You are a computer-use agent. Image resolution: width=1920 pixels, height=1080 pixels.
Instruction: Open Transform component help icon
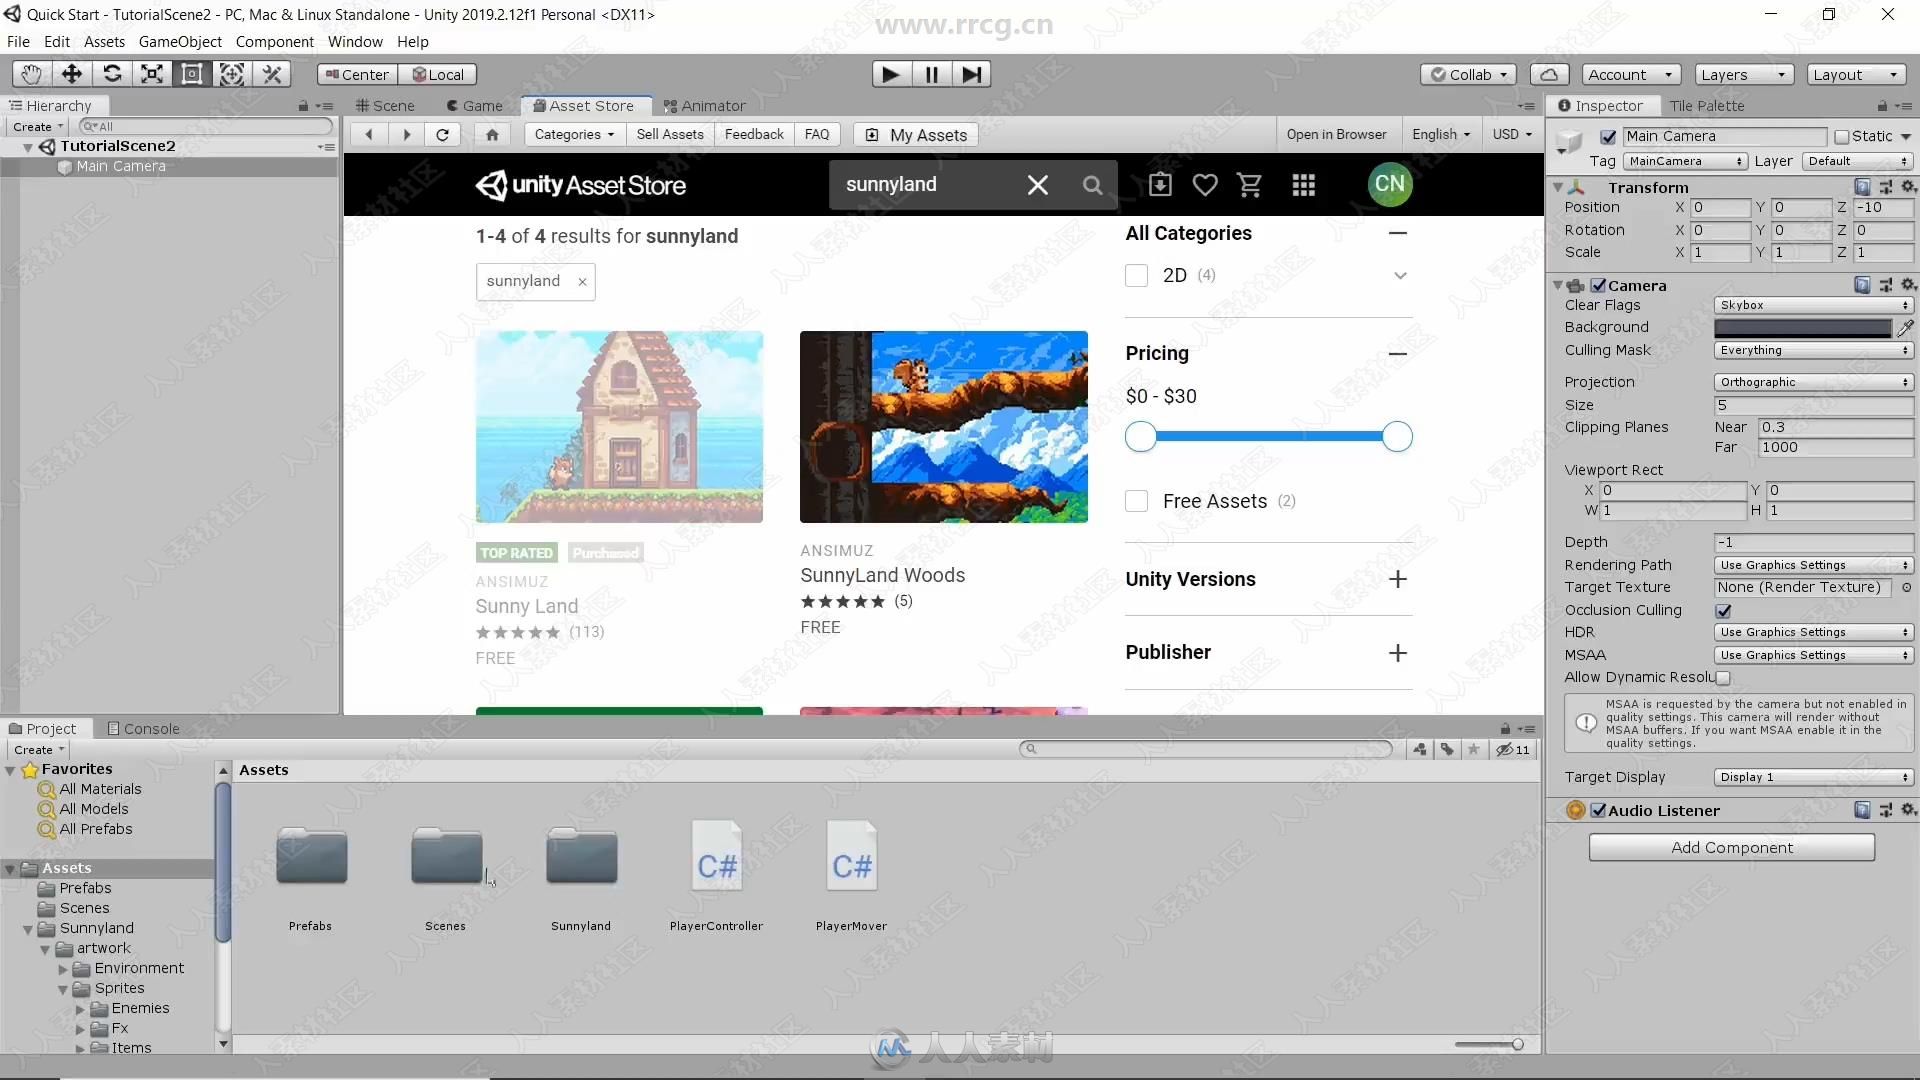[x=1861, y=187]
